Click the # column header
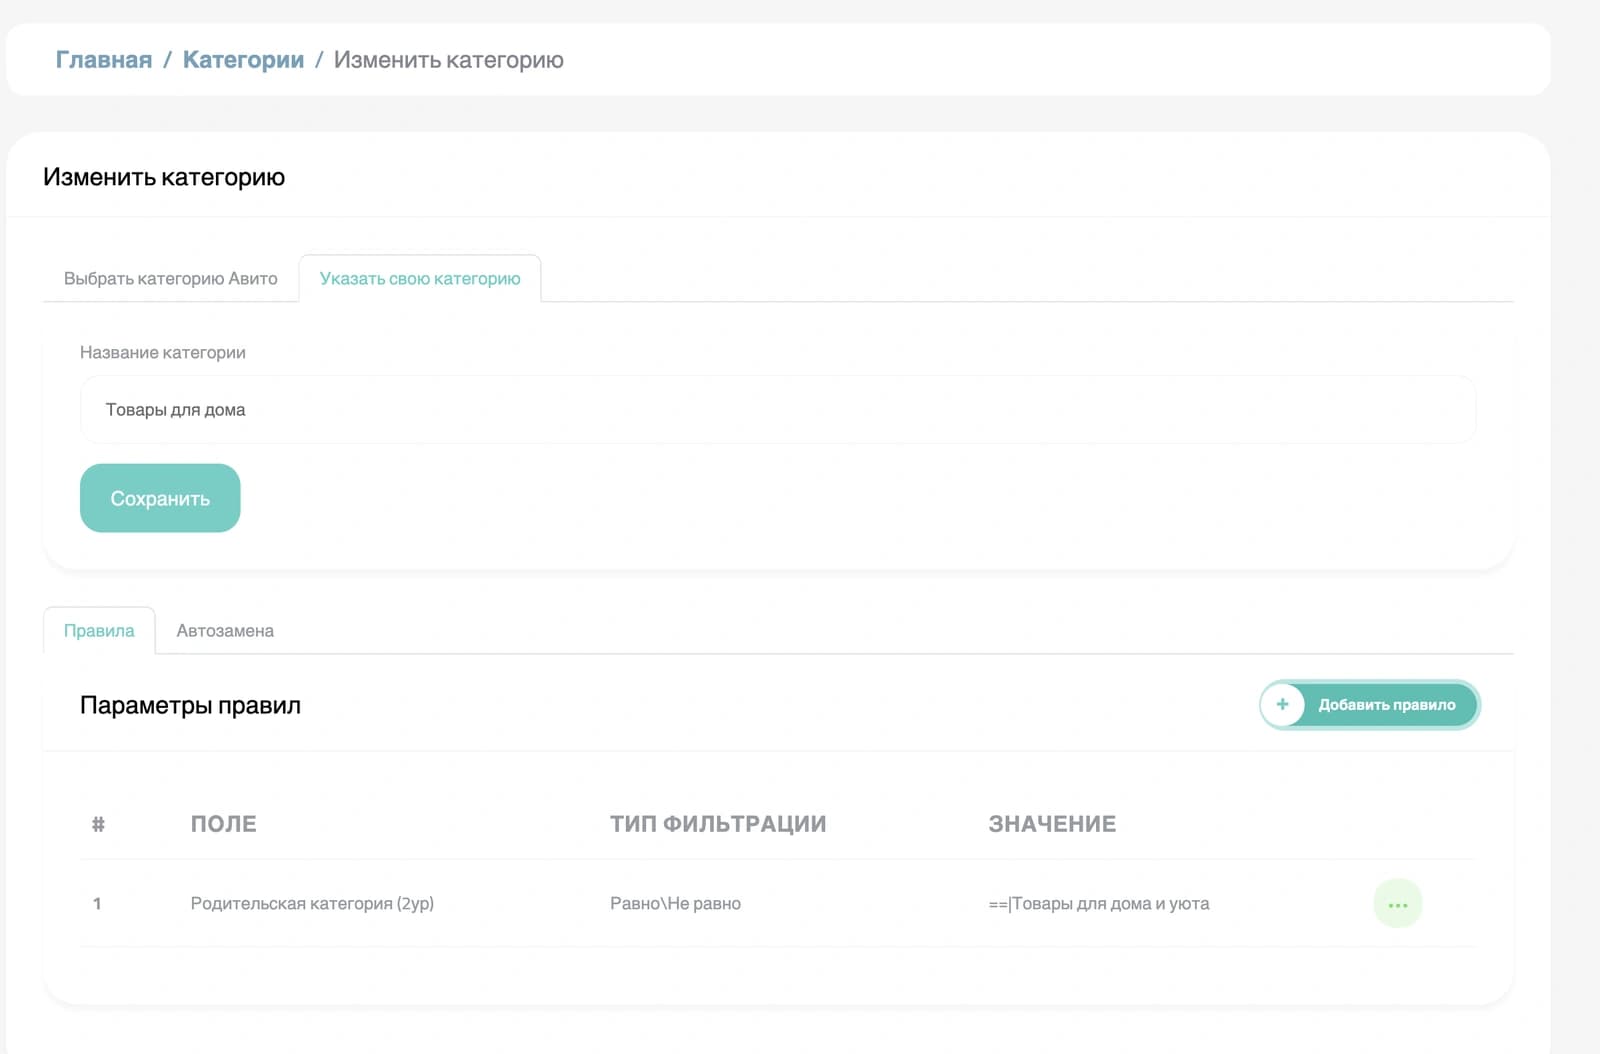 98,824
